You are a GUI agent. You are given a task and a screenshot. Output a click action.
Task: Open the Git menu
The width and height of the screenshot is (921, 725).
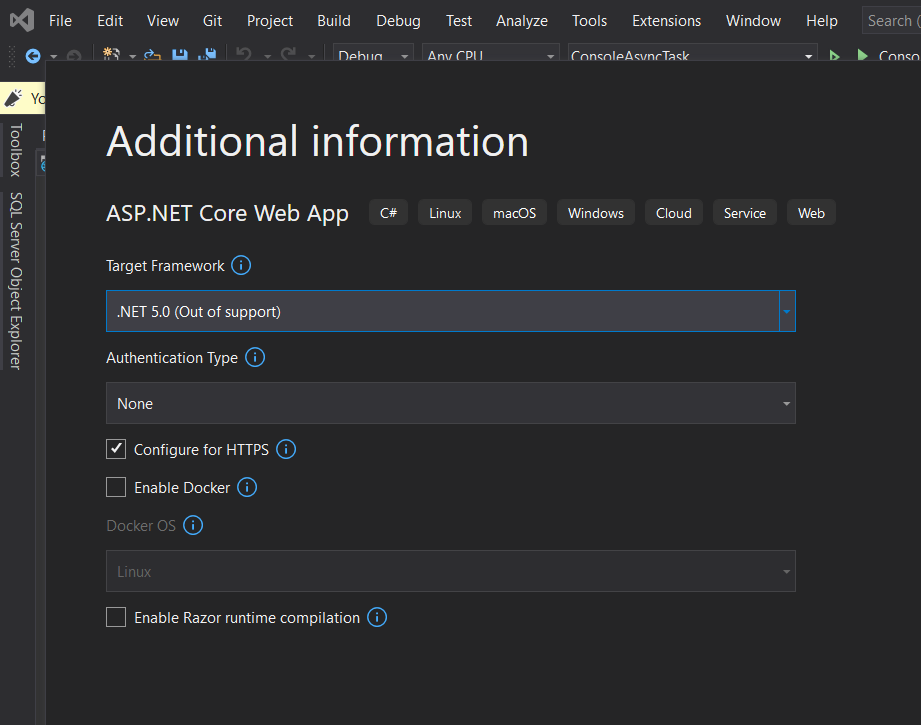pos(212,21)
